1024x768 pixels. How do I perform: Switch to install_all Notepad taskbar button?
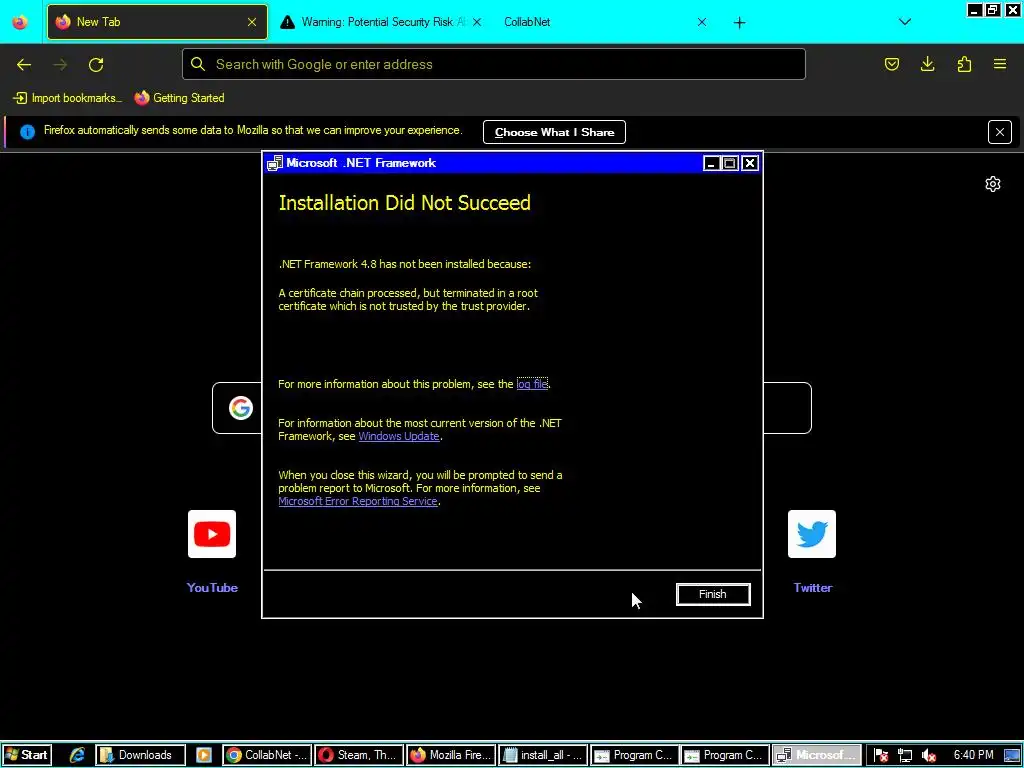point(543,755)
